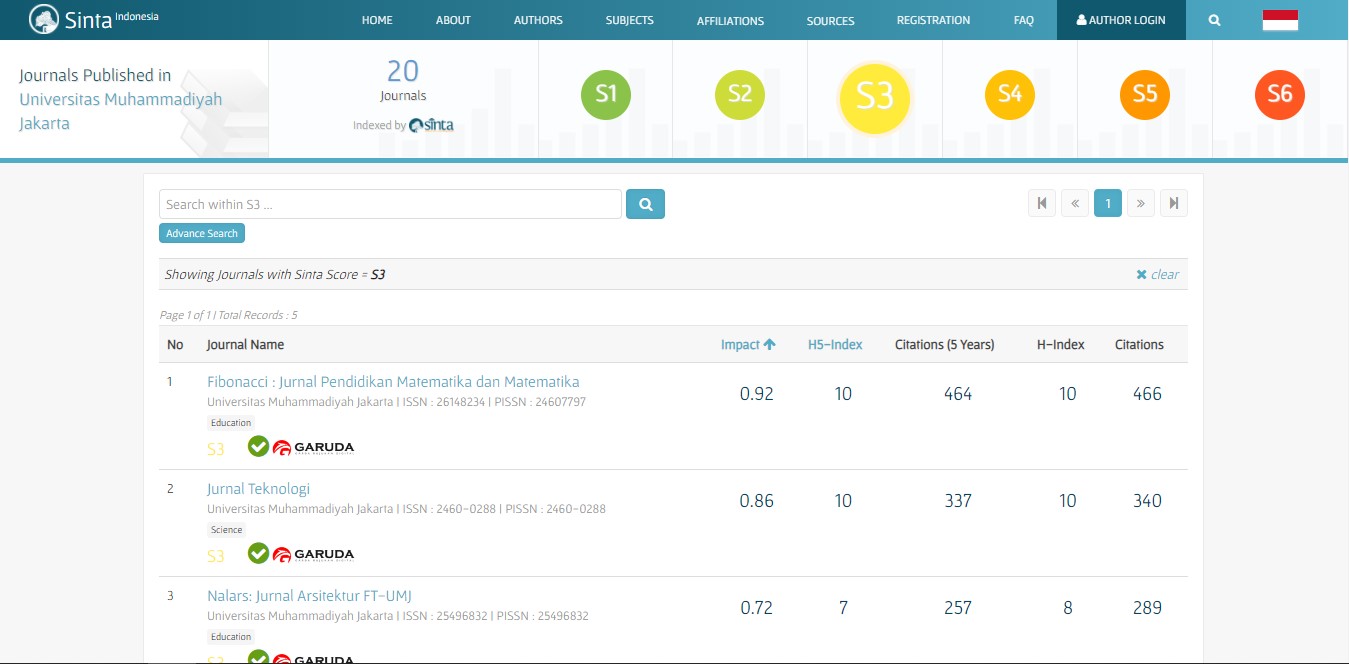Click the Science tag under Jurnal Teknologi

point(227,530)
